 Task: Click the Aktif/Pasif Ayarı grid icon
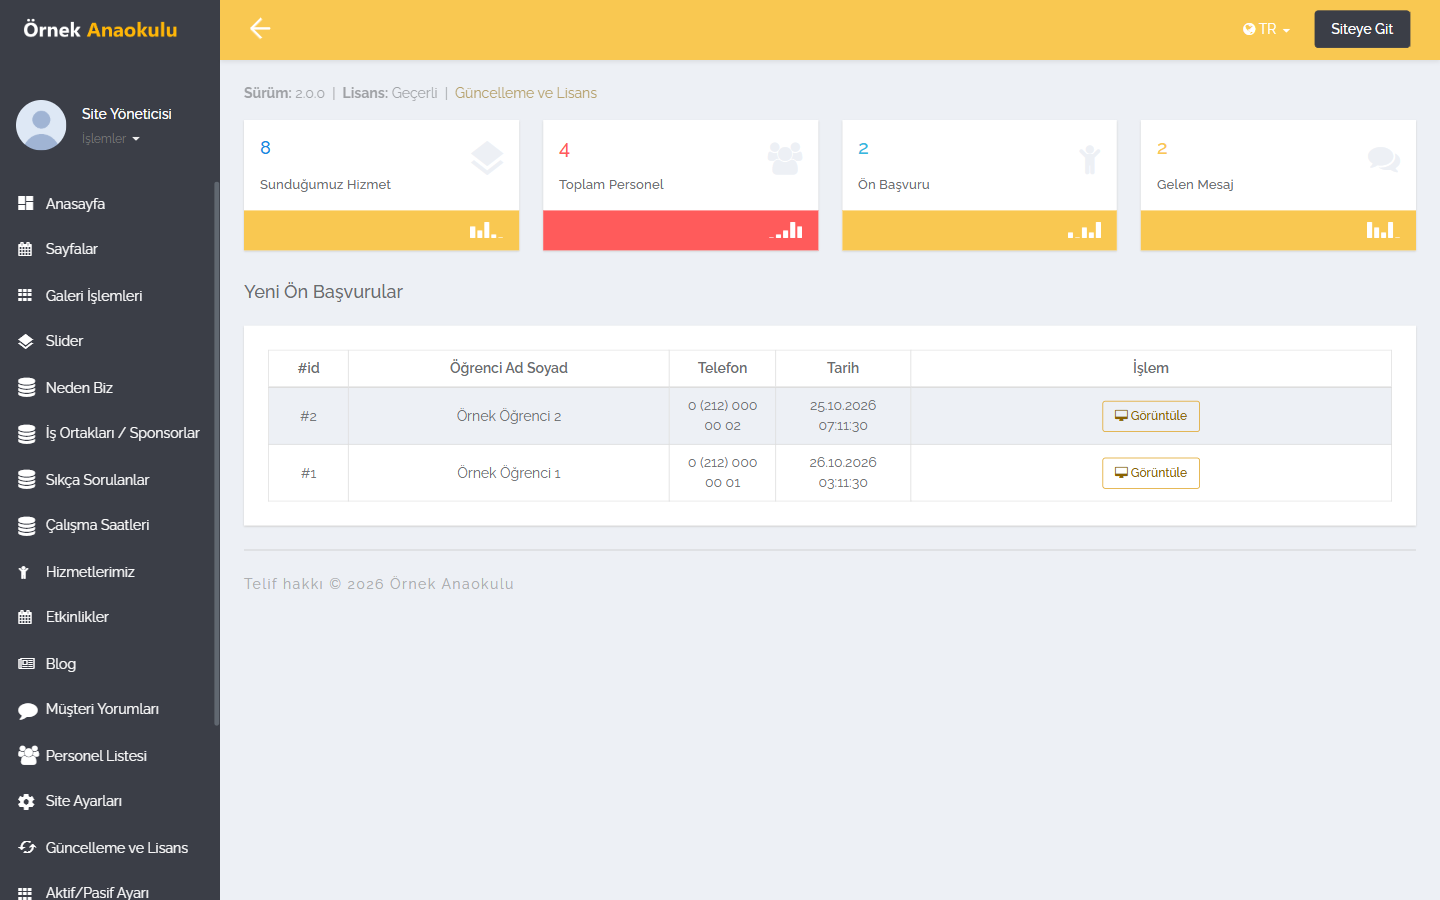click(25, 893)
